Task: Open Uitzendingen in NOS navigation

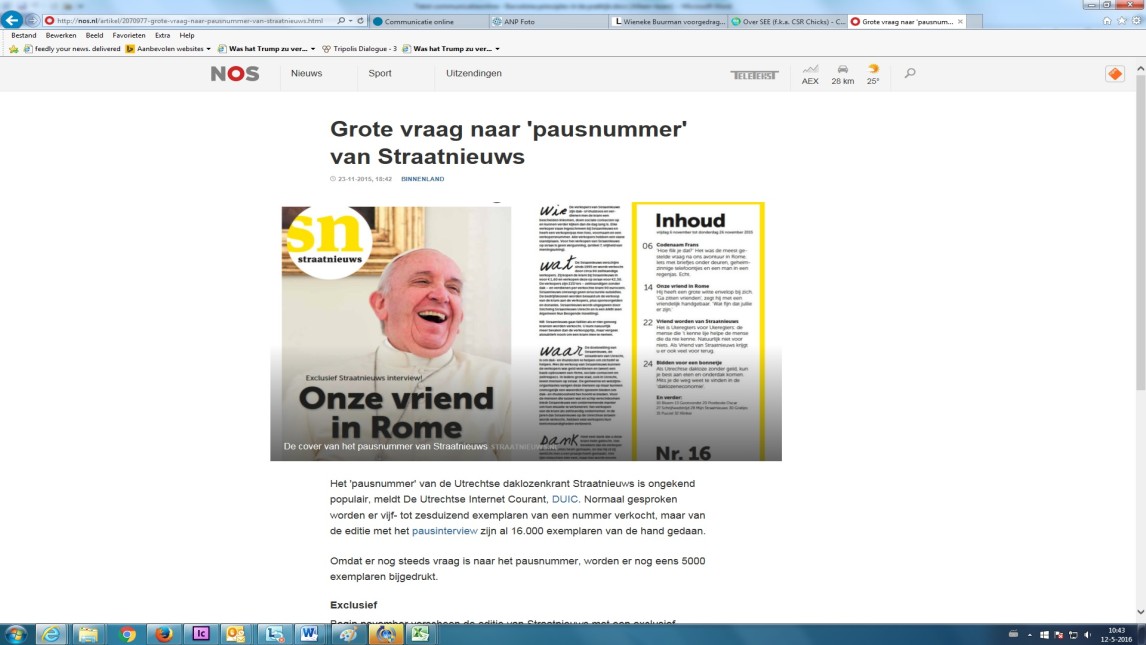Action: click(474, 73)
